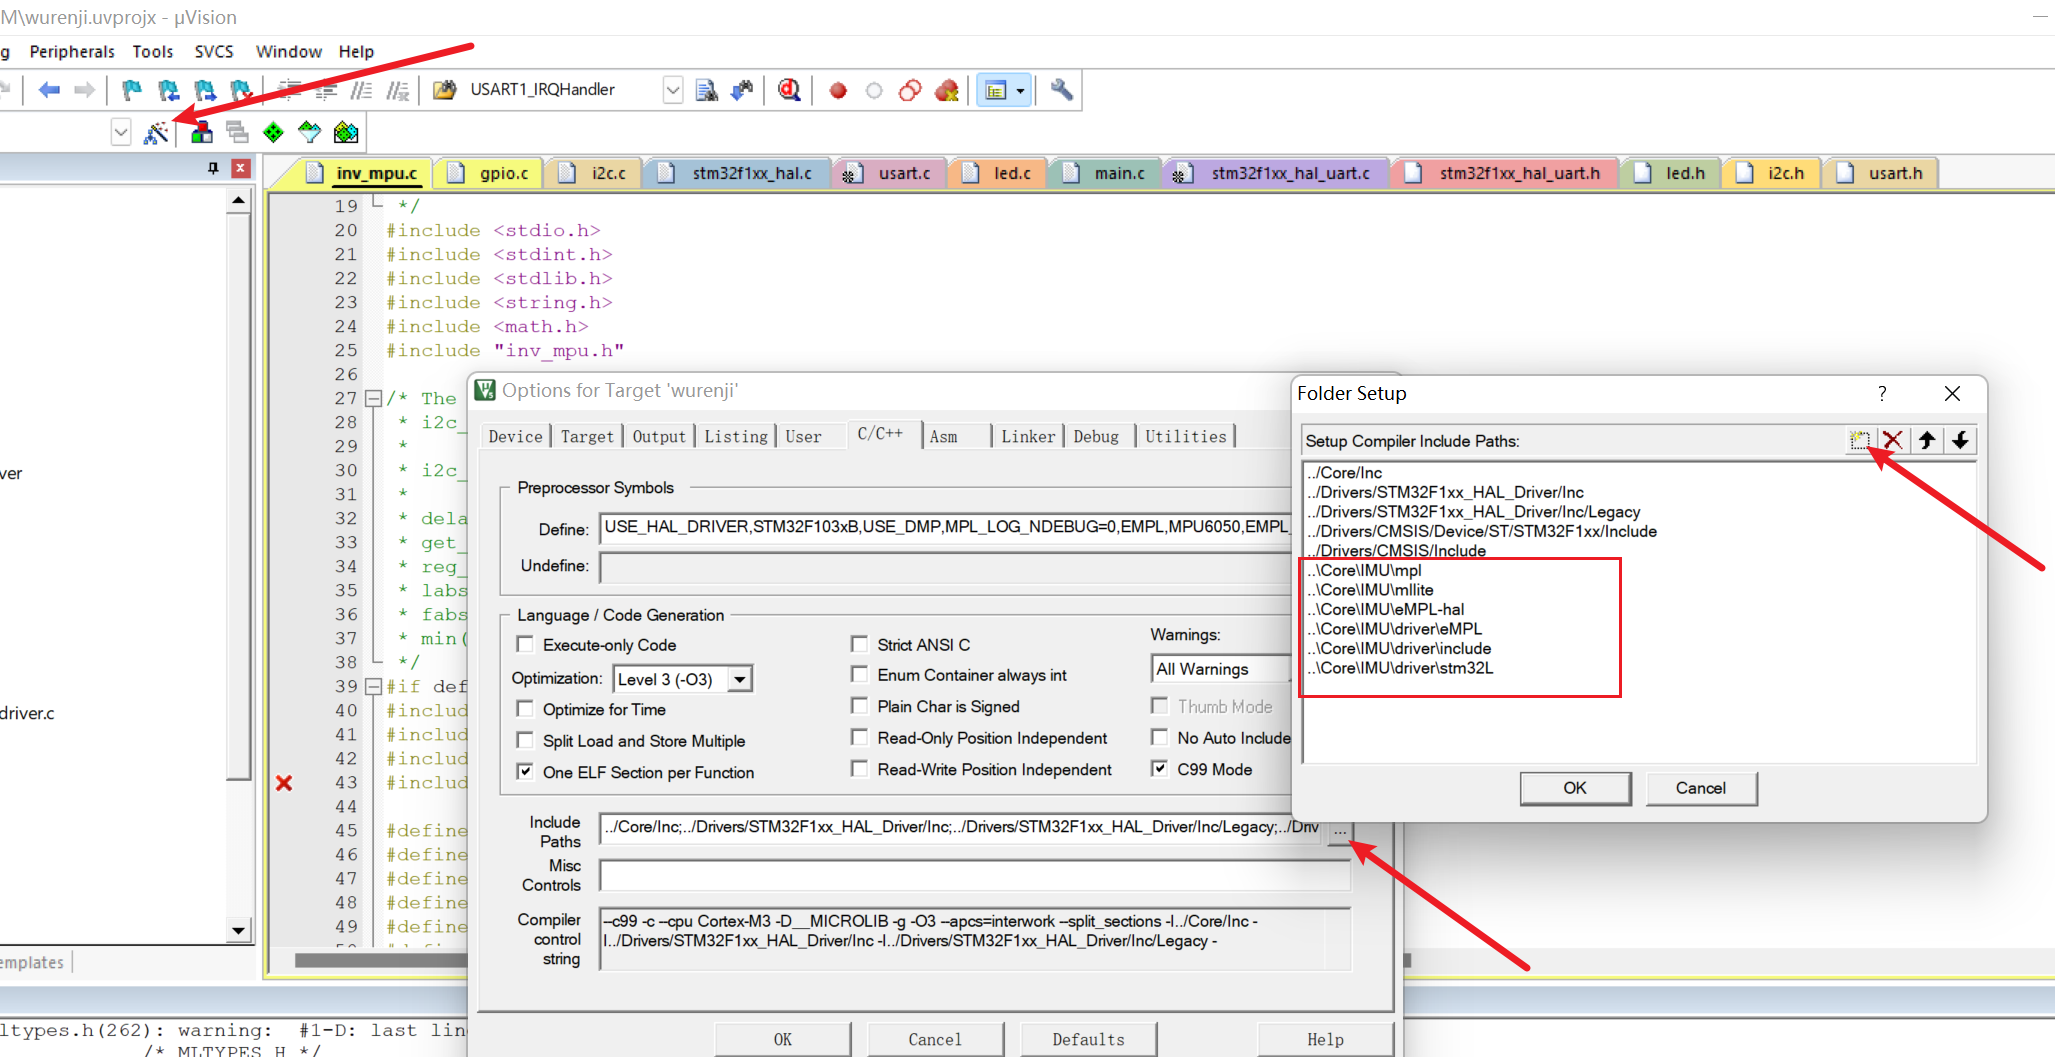Clear all bookmarks
This screenshot has width=2055, height=1057.
[x=241, y=90]
